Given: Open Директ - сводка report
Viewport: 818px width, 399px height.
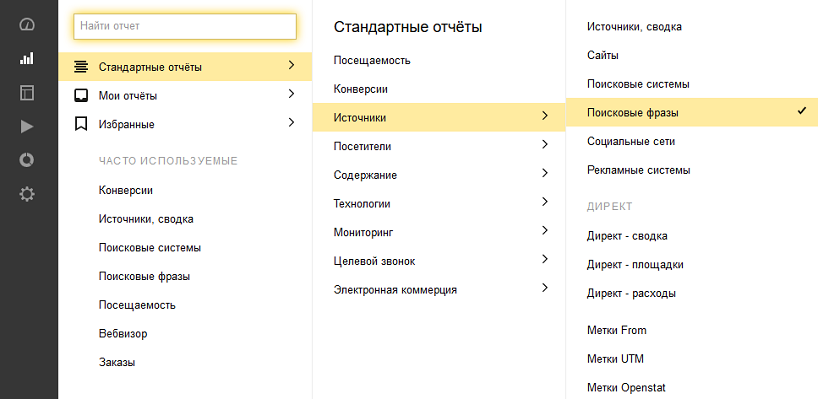Looking at the screenshot, I should pos(627,236).
